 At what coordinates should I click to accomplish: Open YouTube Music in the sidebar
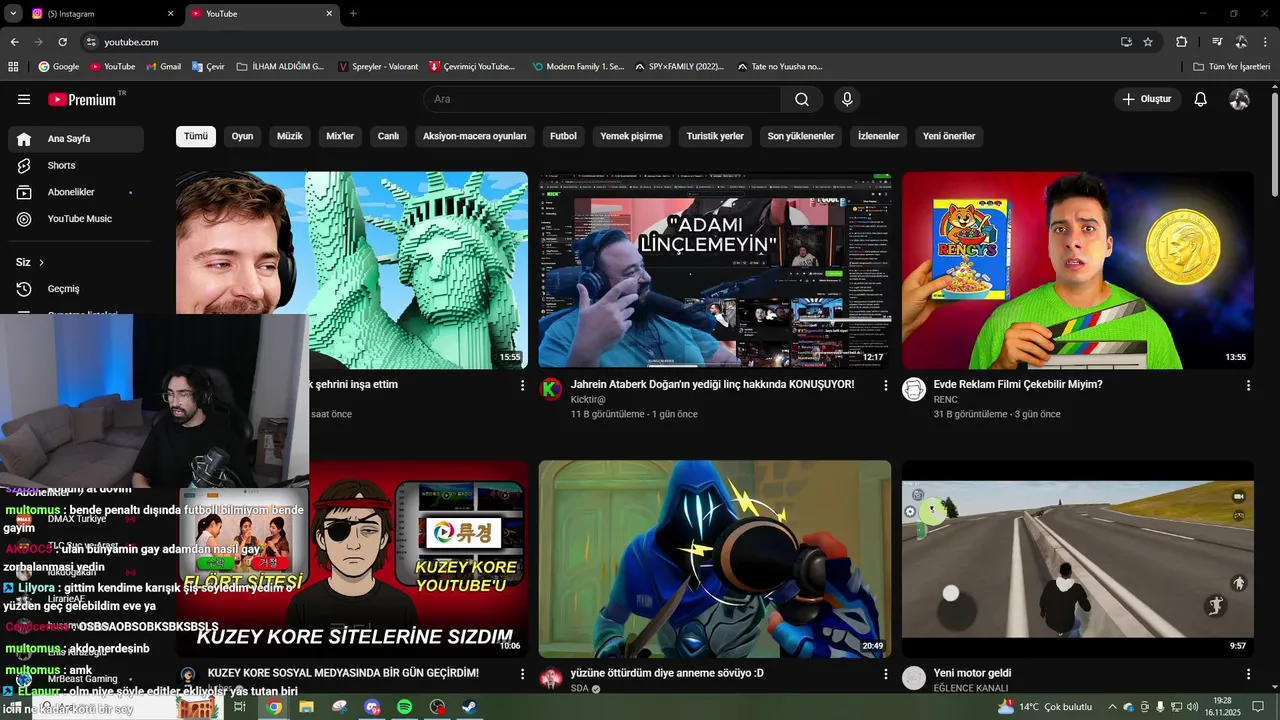[x=76, y=219]
